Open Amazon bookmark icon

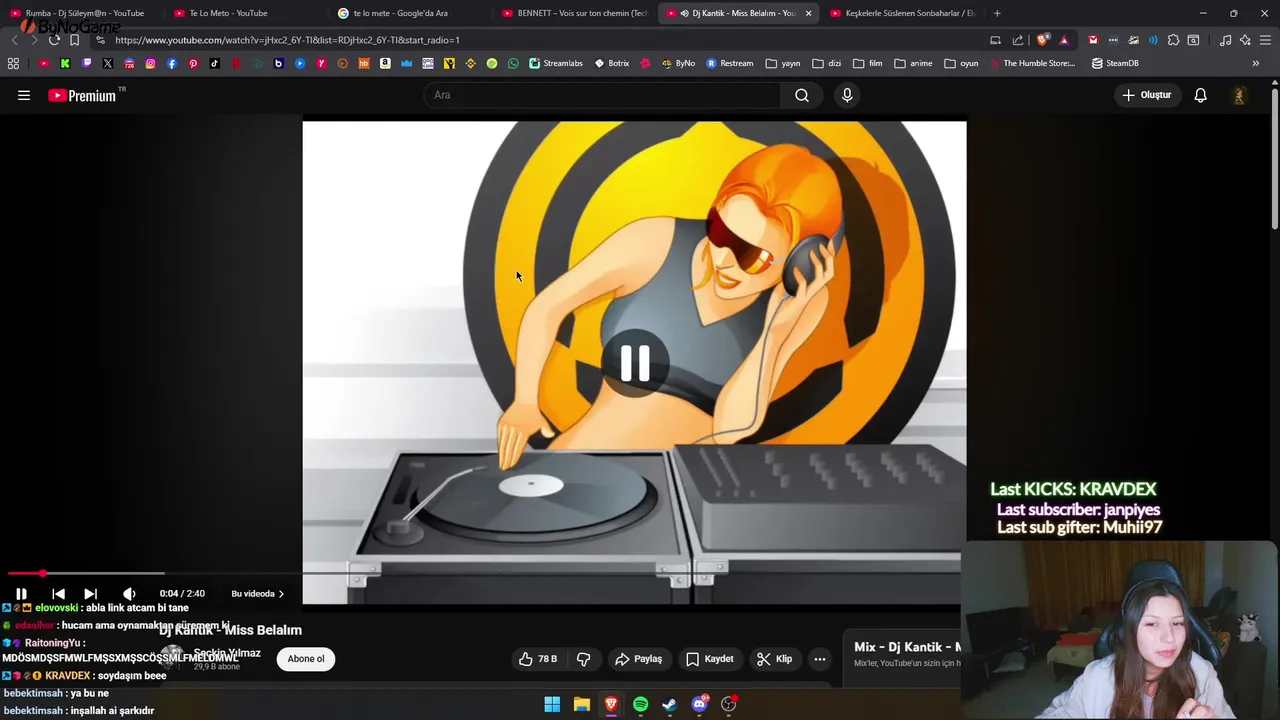coord(385,63)
